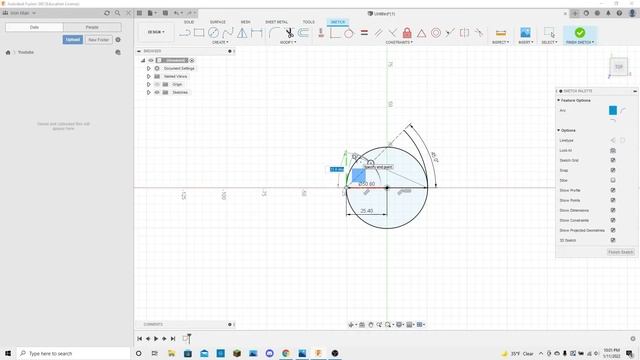Select the Fillet tool in Modify
Image resolution: width=640 pixels, height=360 pixels.
[x=275, y=33]
